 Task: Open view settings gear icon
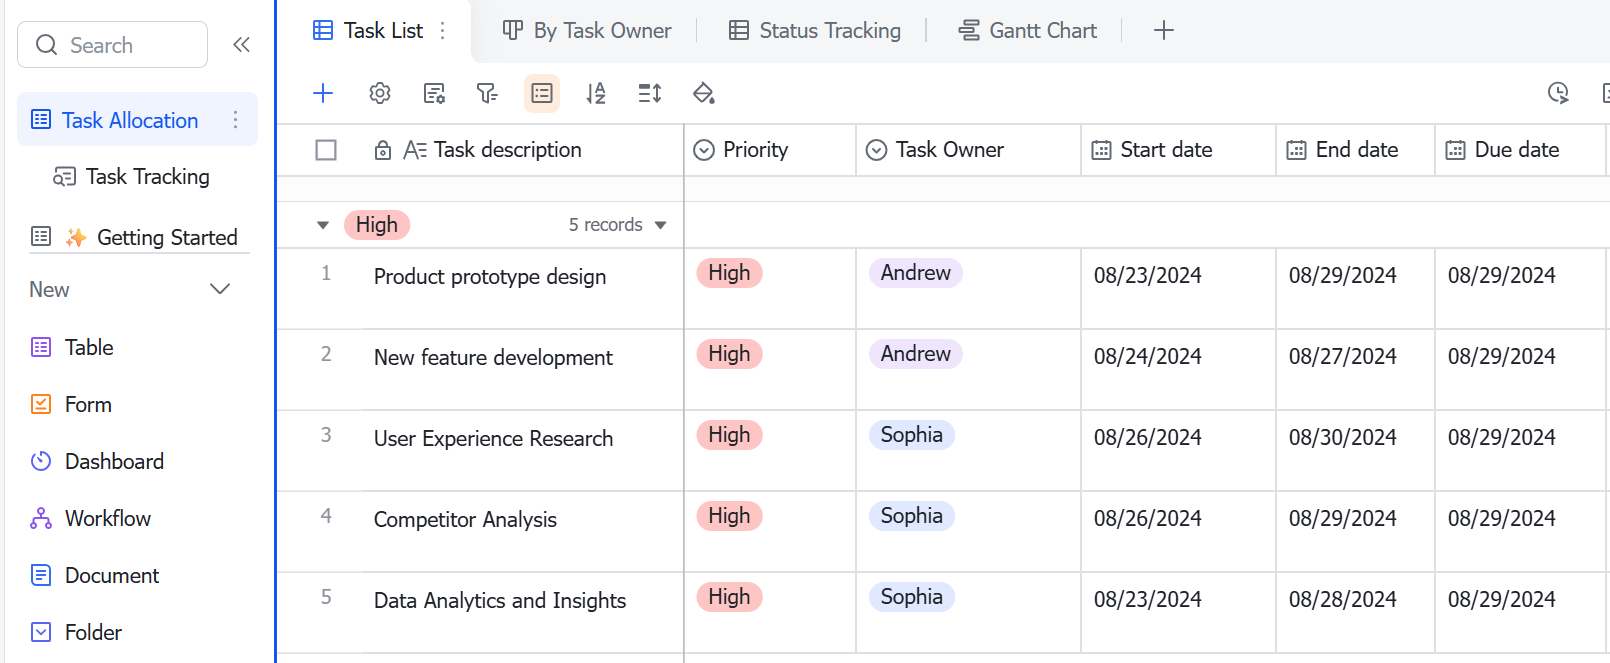pos(380,93)
